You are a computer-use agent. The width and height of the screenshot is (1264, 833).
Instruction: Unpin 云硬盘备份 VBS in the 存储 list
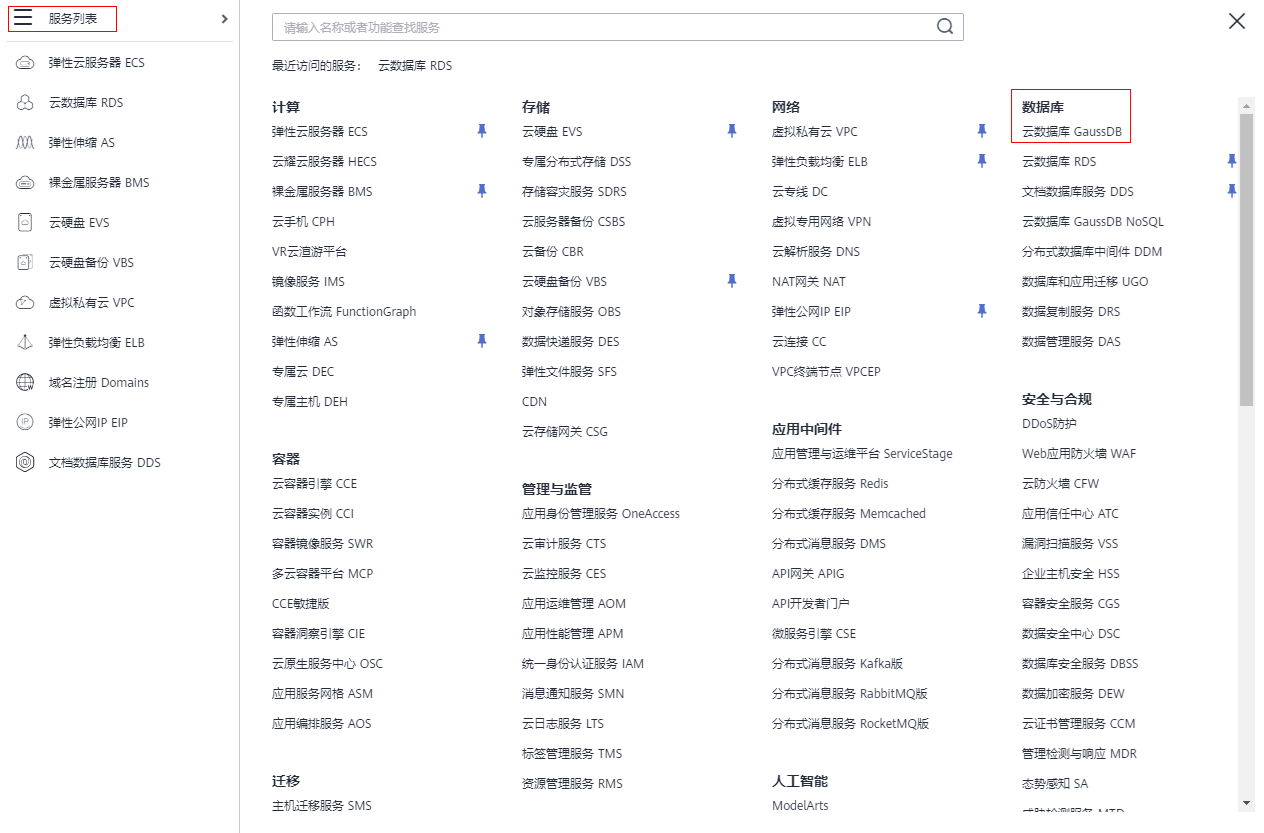[732, 281]
